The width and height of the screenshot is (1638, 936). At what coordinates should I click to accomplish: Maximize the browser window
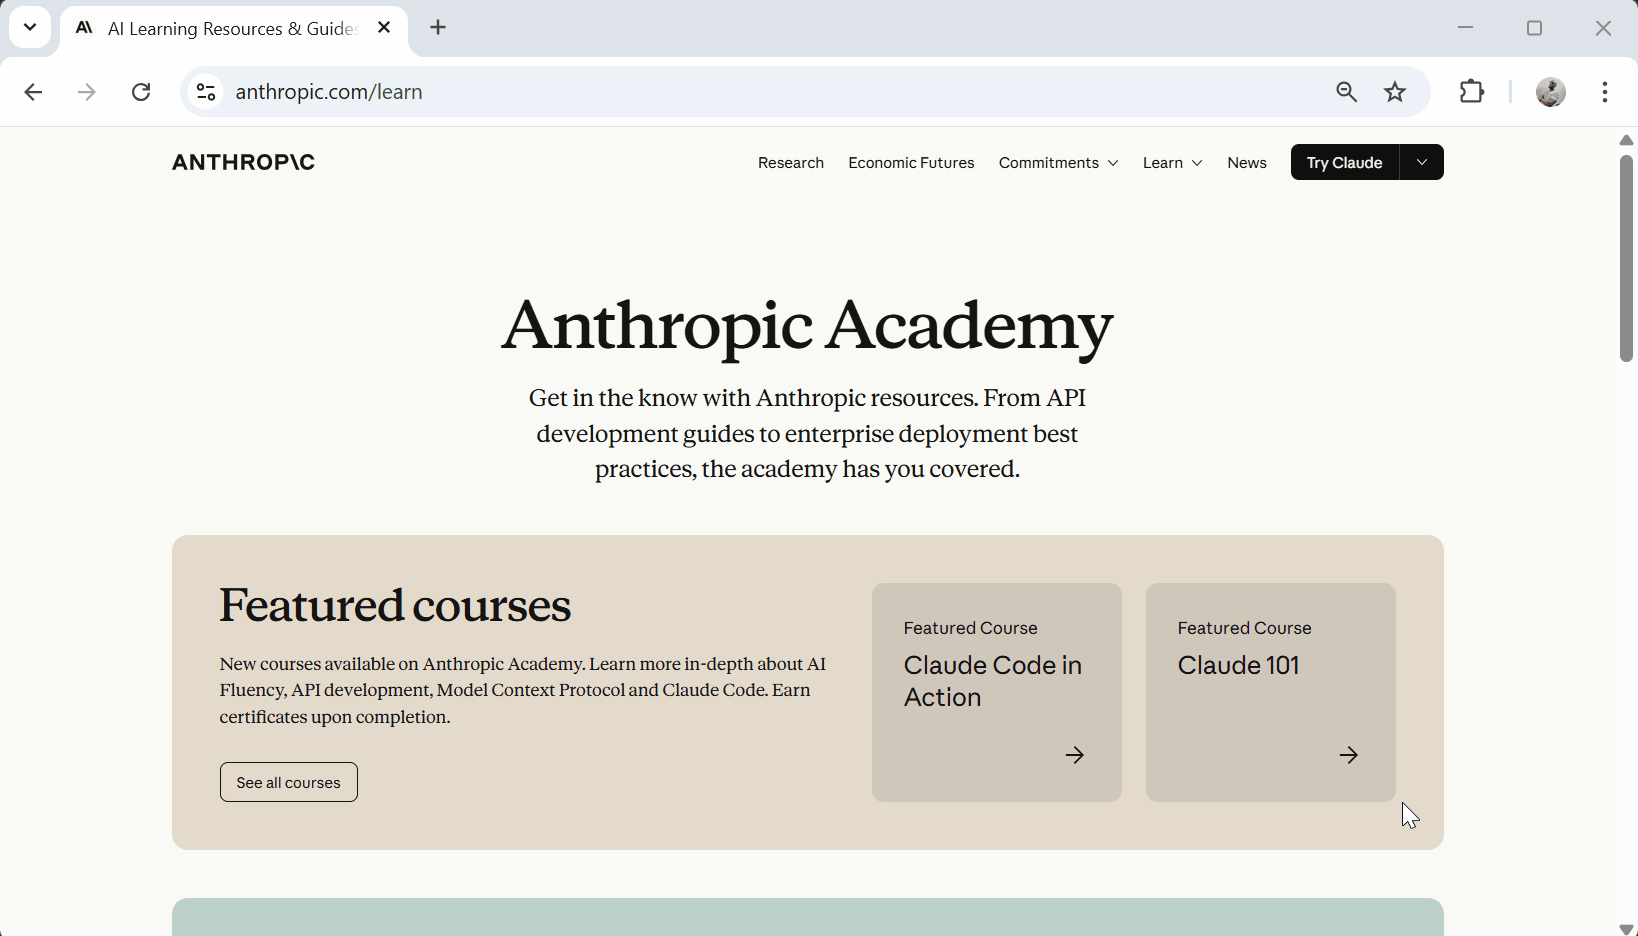[1535, 28]
